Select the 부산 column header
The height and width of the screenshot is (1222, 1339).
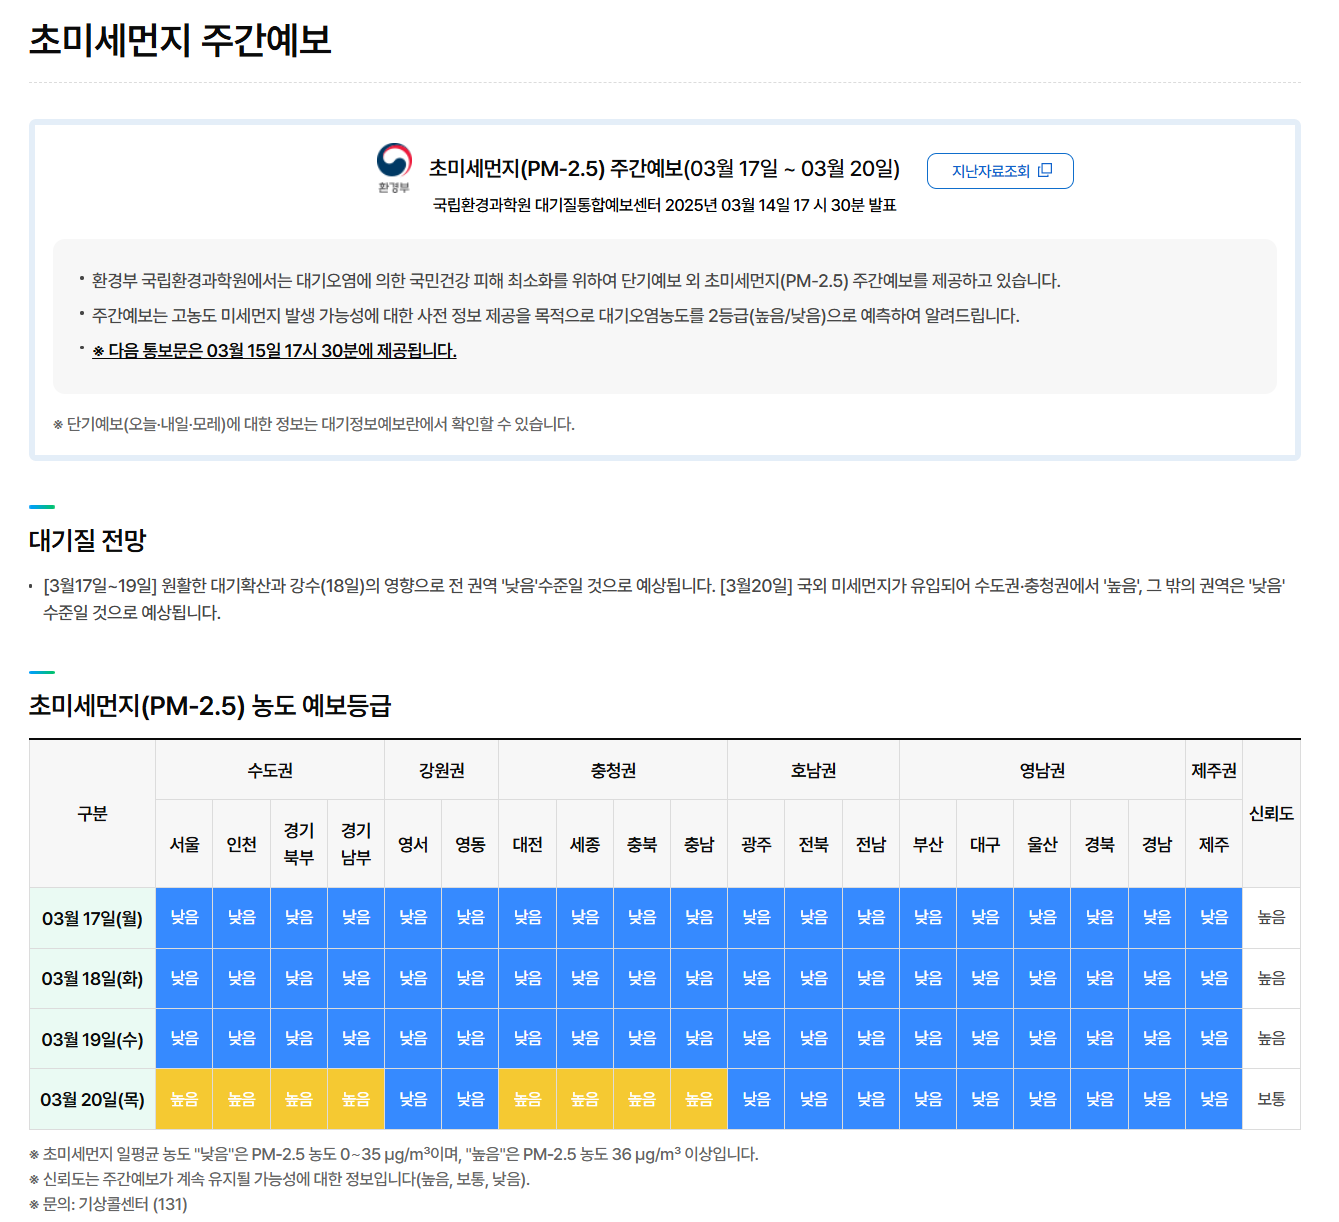[927, 843]
